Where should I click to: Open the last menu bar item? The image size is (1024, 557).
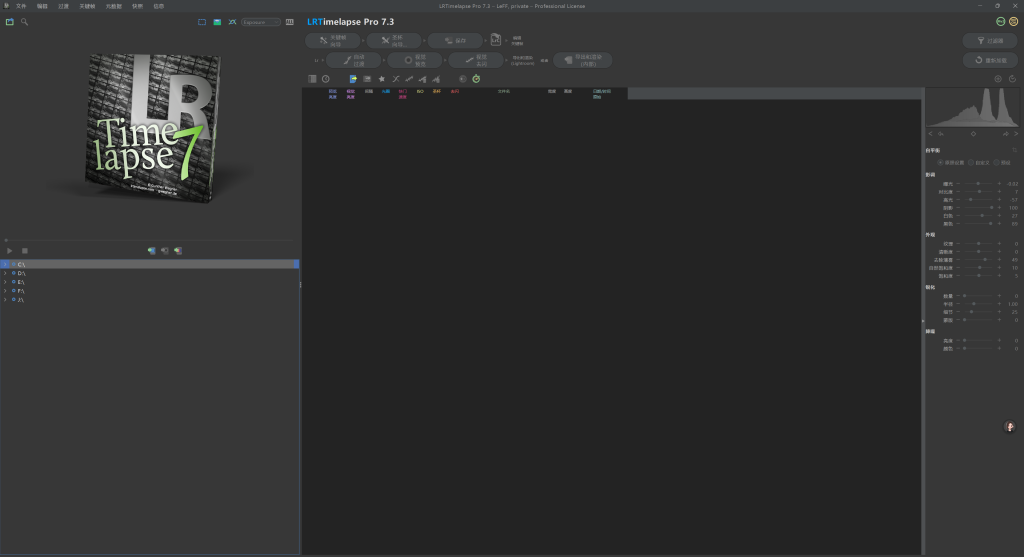click(x=158, y=6)
